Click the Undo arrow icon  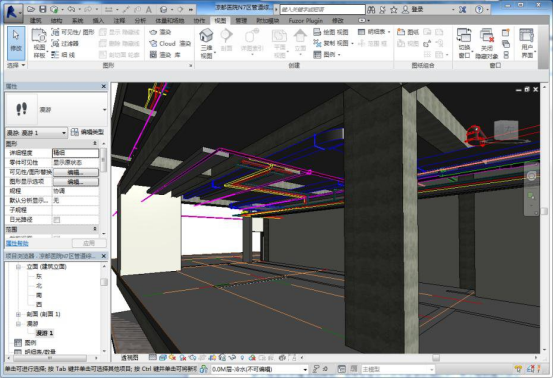pos(71,9)
